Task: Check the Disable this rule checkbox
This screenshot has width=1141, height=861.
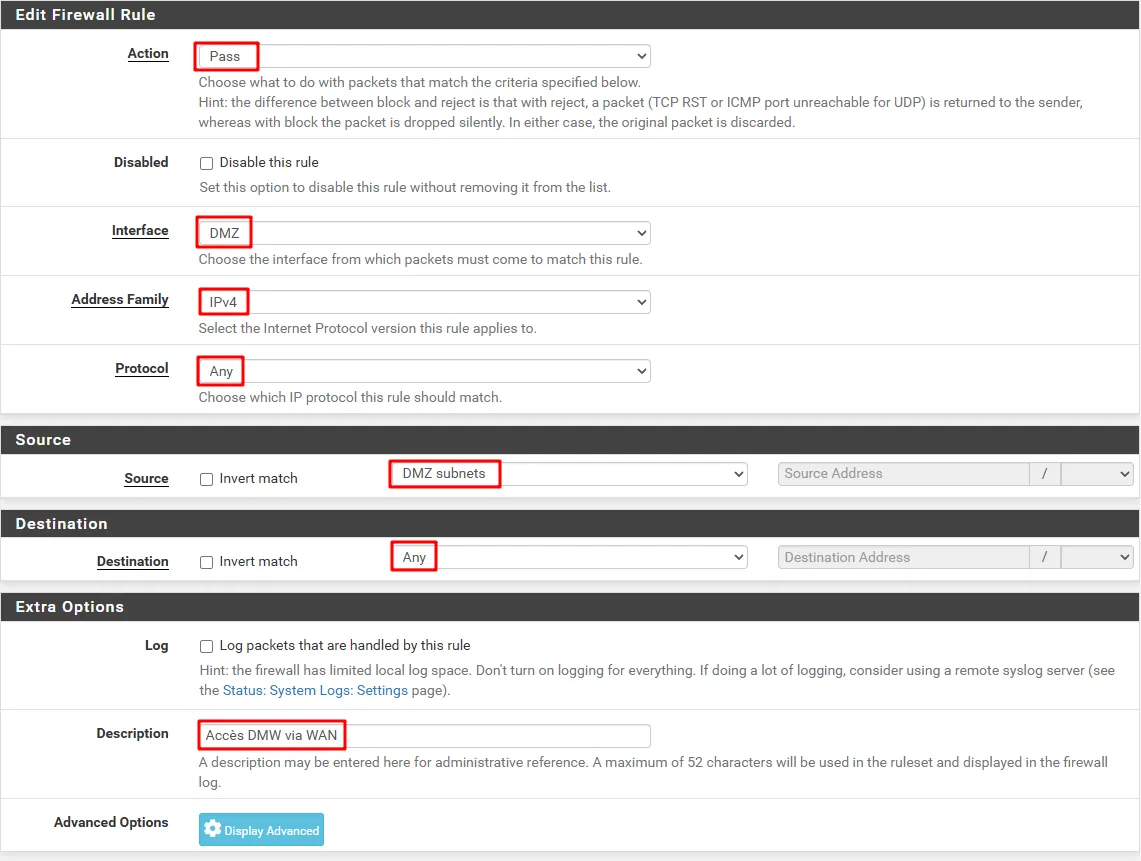Action: tap(207, 163)
